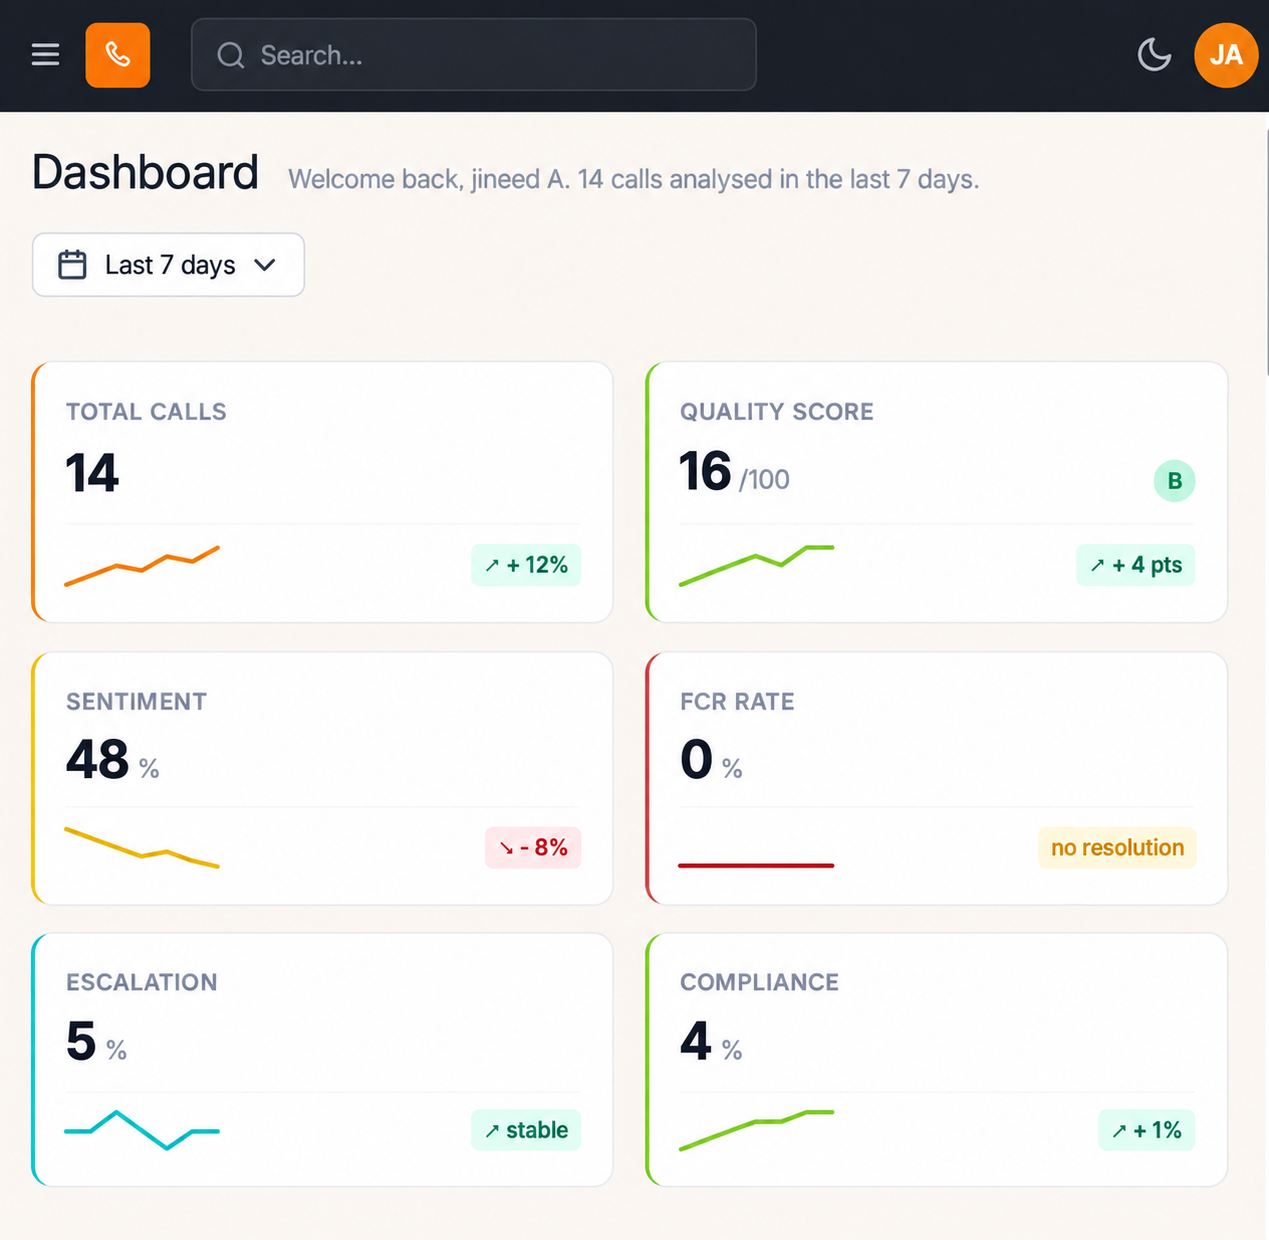Click the no resolution badge
1269x1240 pixels.
click(1117, 848)
